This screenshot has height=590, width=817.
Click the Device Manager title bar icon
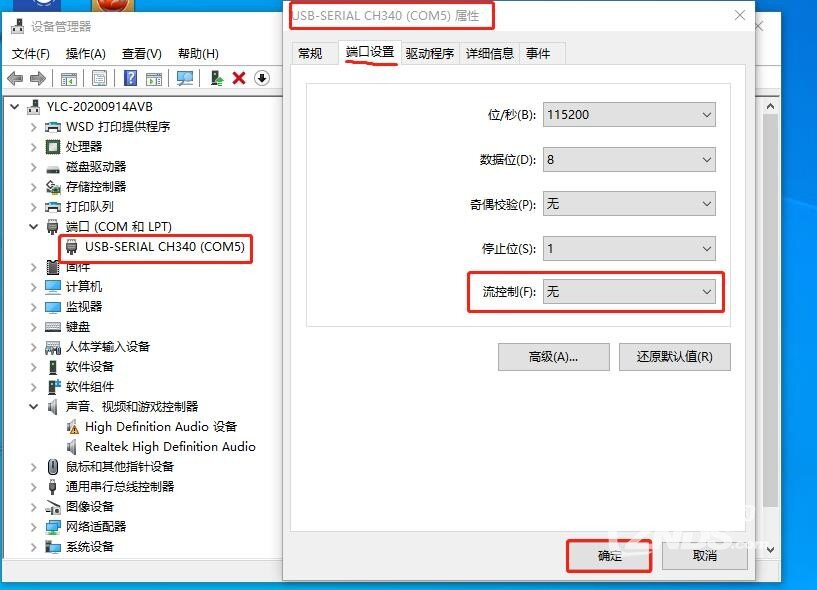pos(18,26)
